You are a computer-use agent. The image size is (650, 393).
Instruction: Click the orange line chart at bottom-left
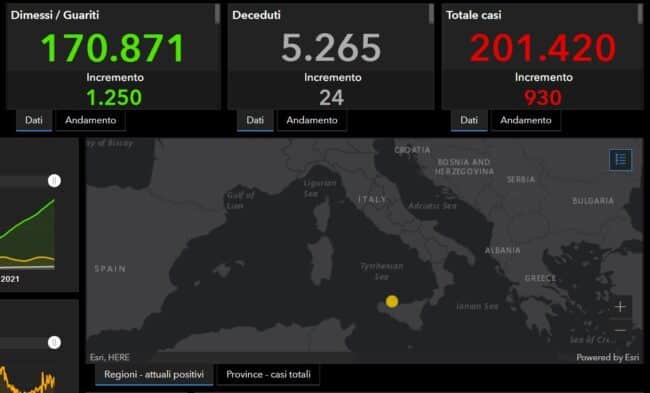(x=27, y=381)
